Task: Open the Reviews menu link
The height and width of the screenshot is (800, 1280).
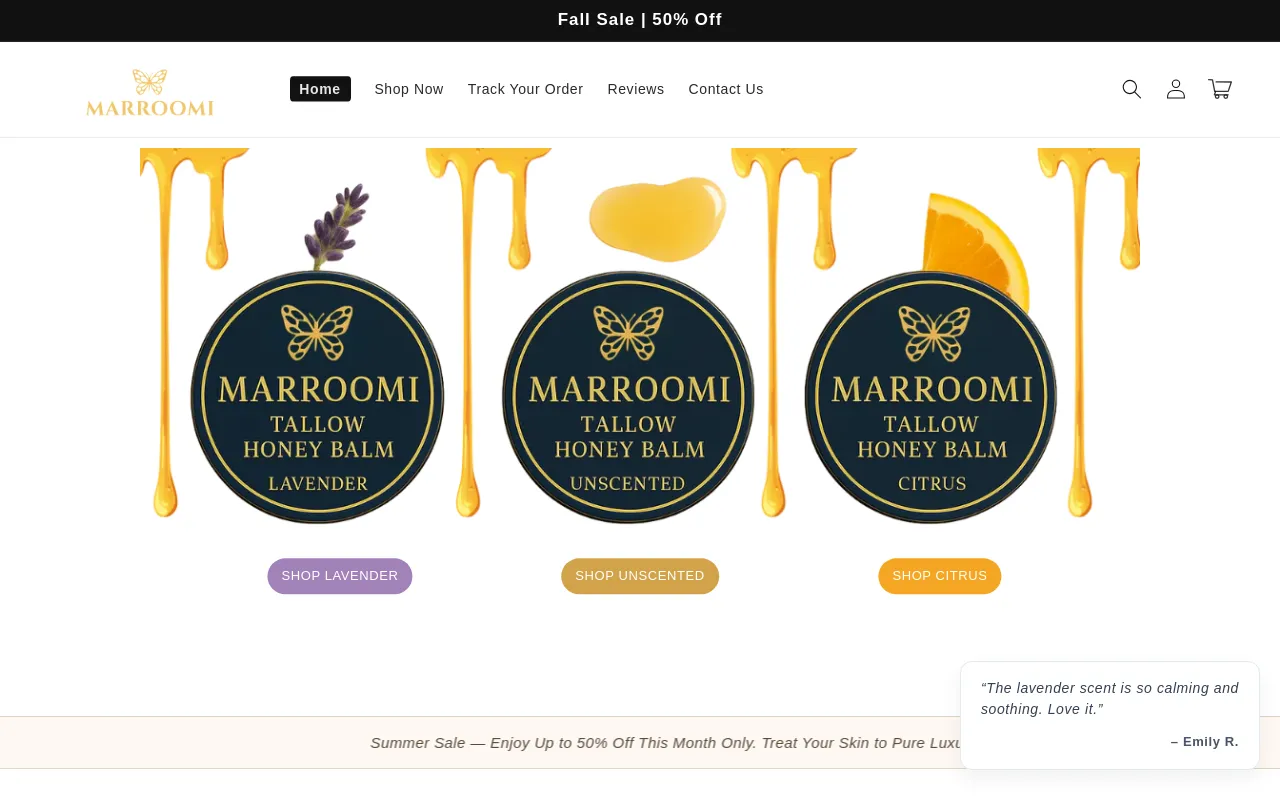Action: pos(636,89)
